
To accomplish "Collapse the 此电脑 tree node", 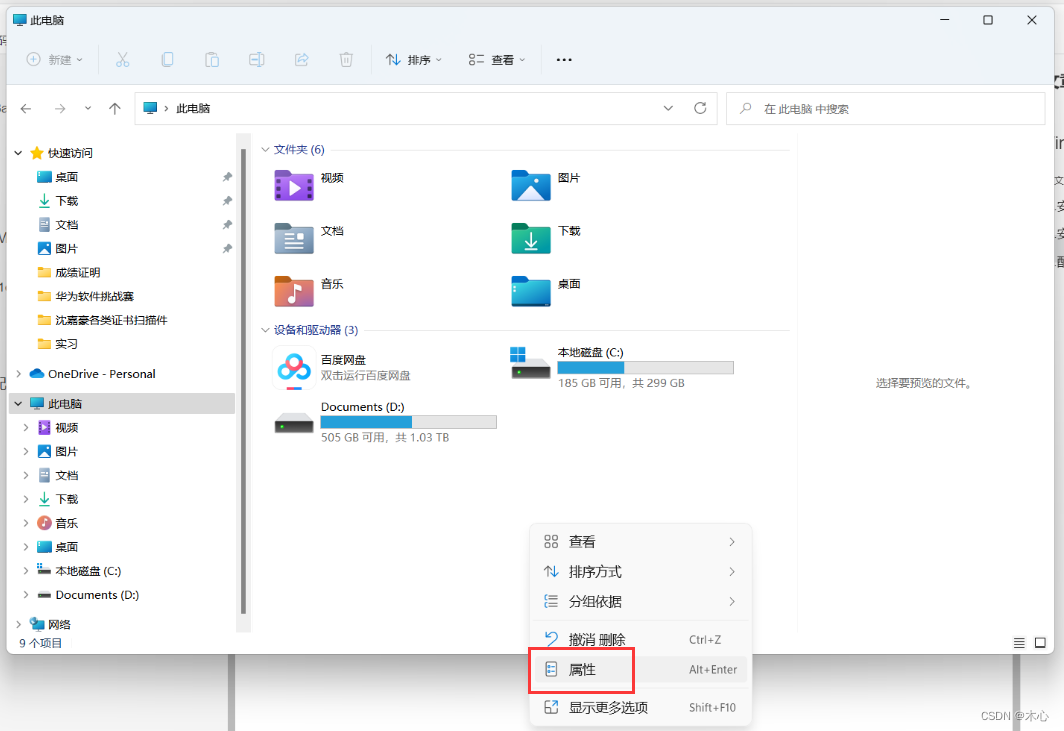I will click(18, 404).
